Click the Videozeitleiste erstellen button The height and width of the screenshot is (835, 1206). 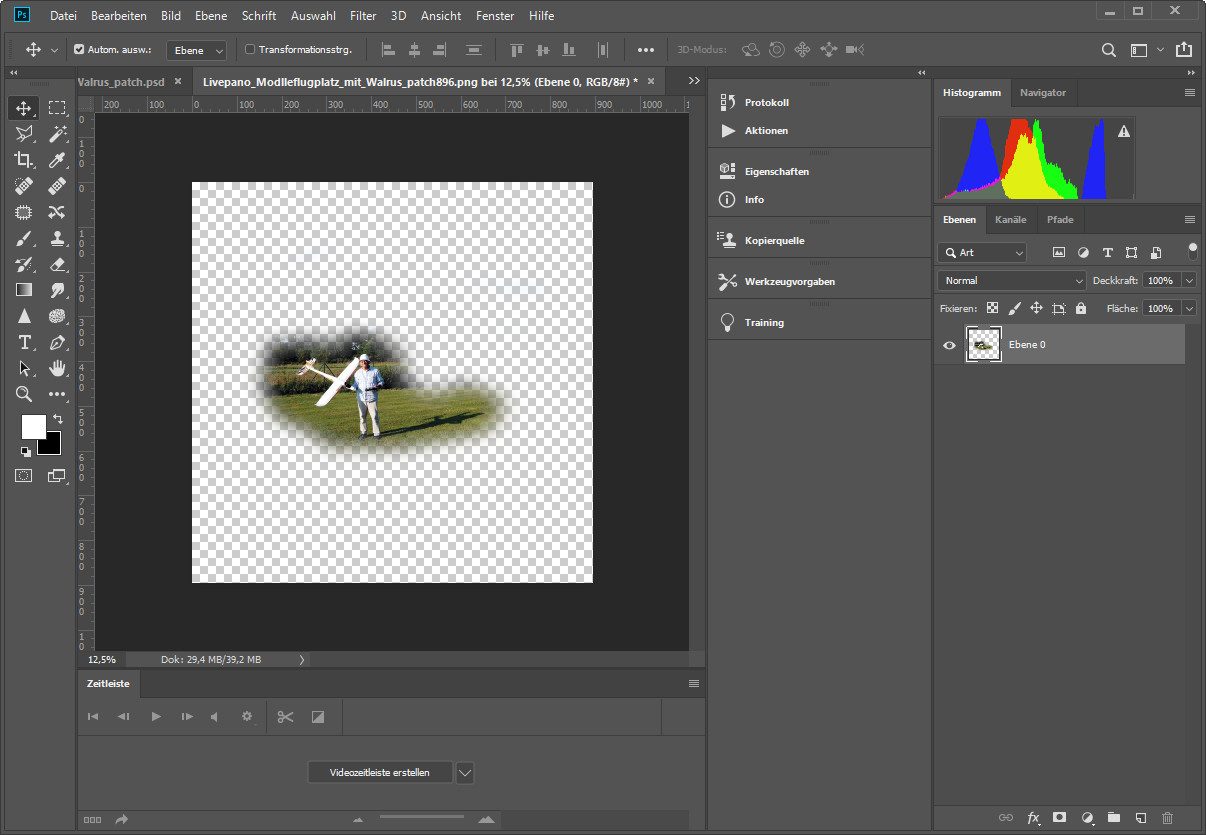[380, 772]
